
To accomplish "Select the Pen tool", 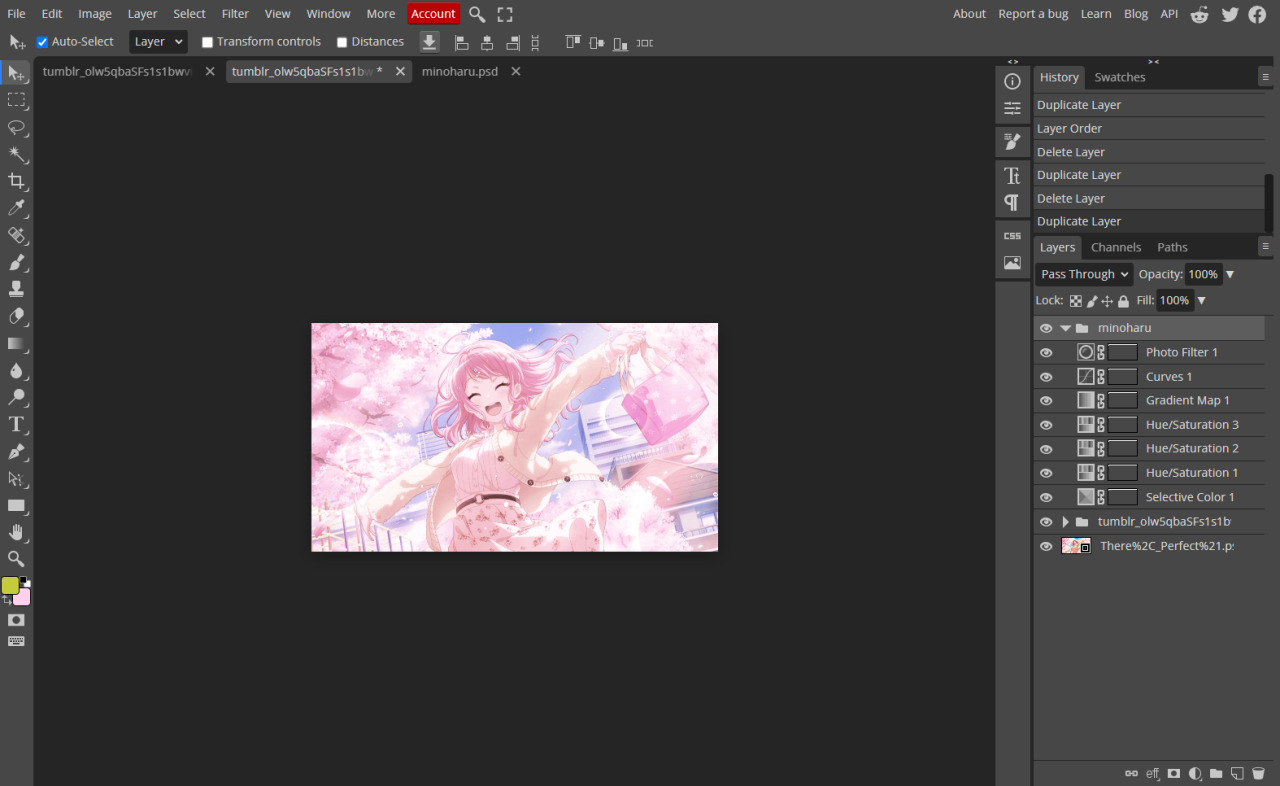I will (x=17, y=451).
